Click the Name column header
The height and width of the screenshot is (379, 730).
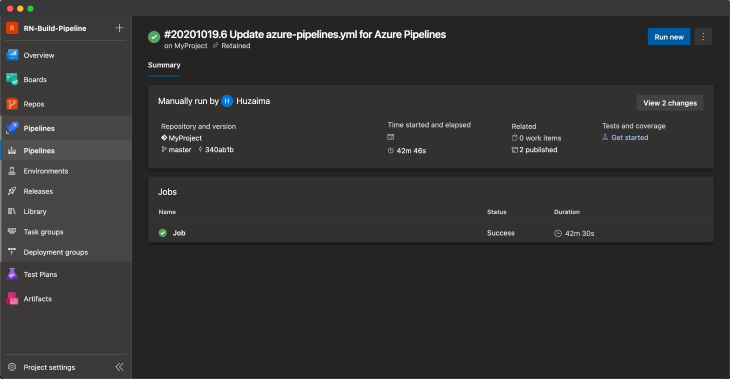click(167, 212)
